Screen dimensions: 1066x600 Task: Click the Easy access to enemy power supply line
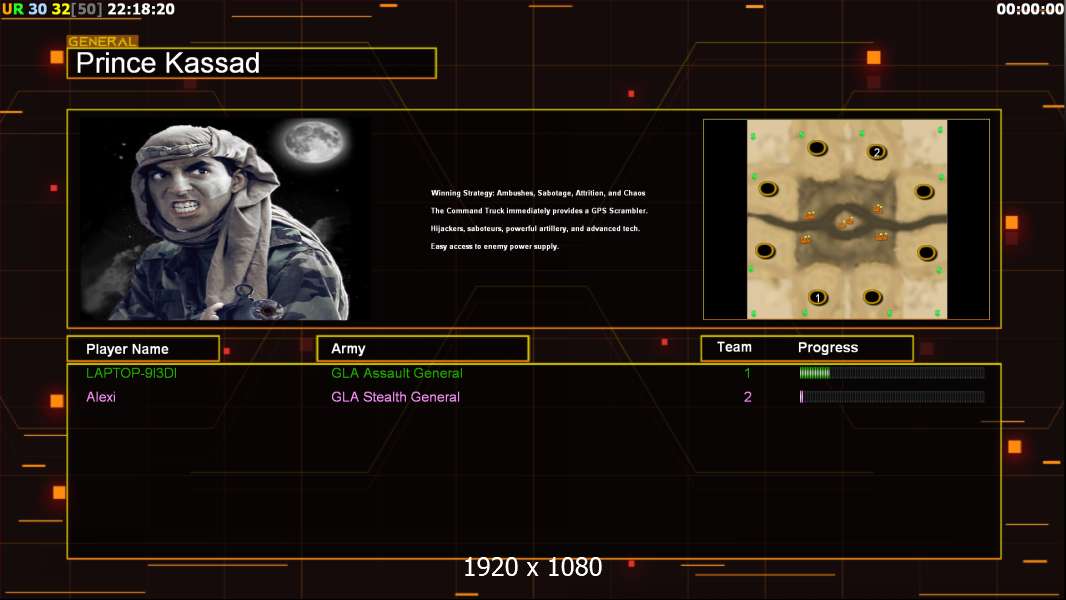tap(494, 246)
